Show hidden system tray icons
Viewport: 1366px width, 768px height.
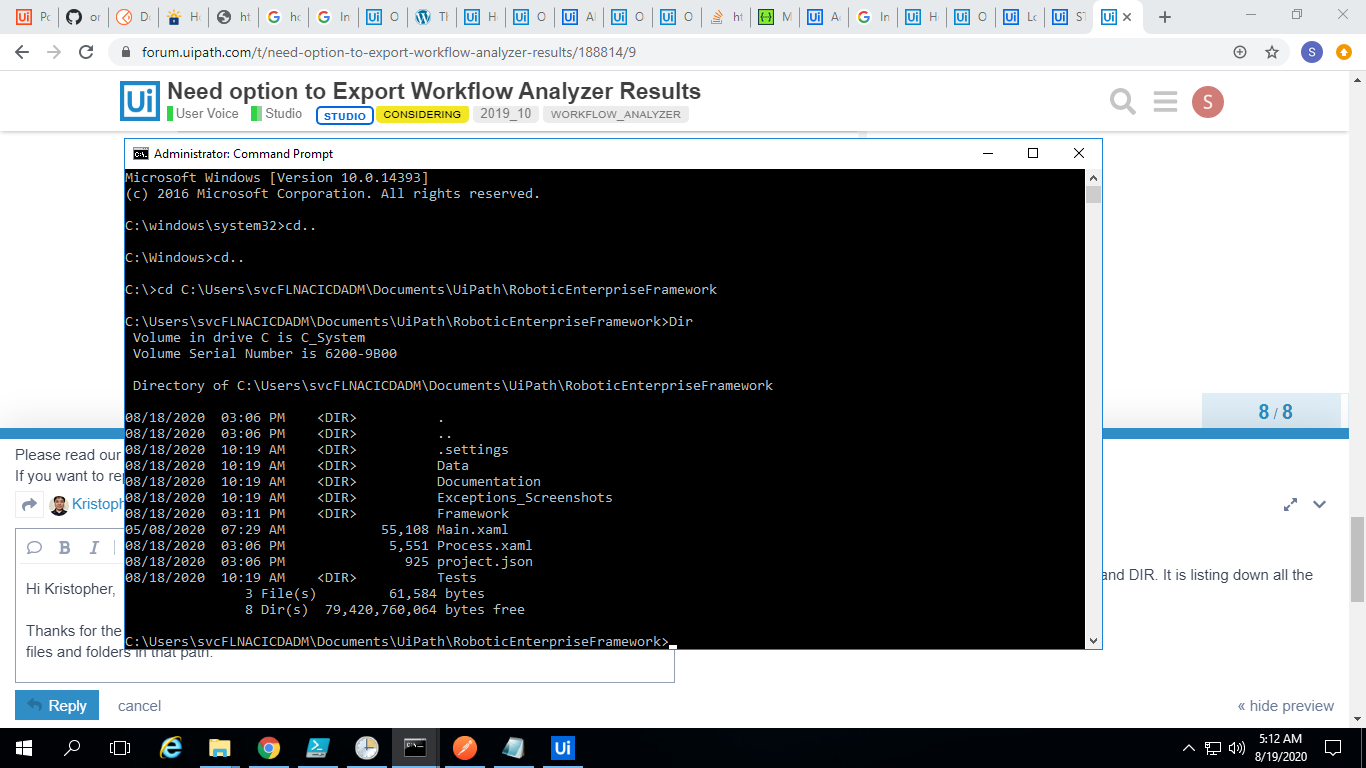(x=1189, y=747)
